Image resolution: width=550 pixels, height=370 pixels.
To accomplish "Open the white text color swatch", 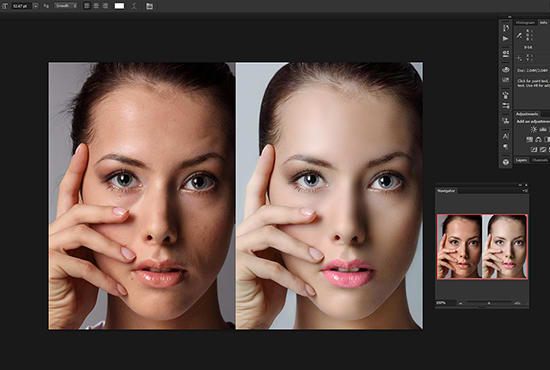I will coord(119,6).
